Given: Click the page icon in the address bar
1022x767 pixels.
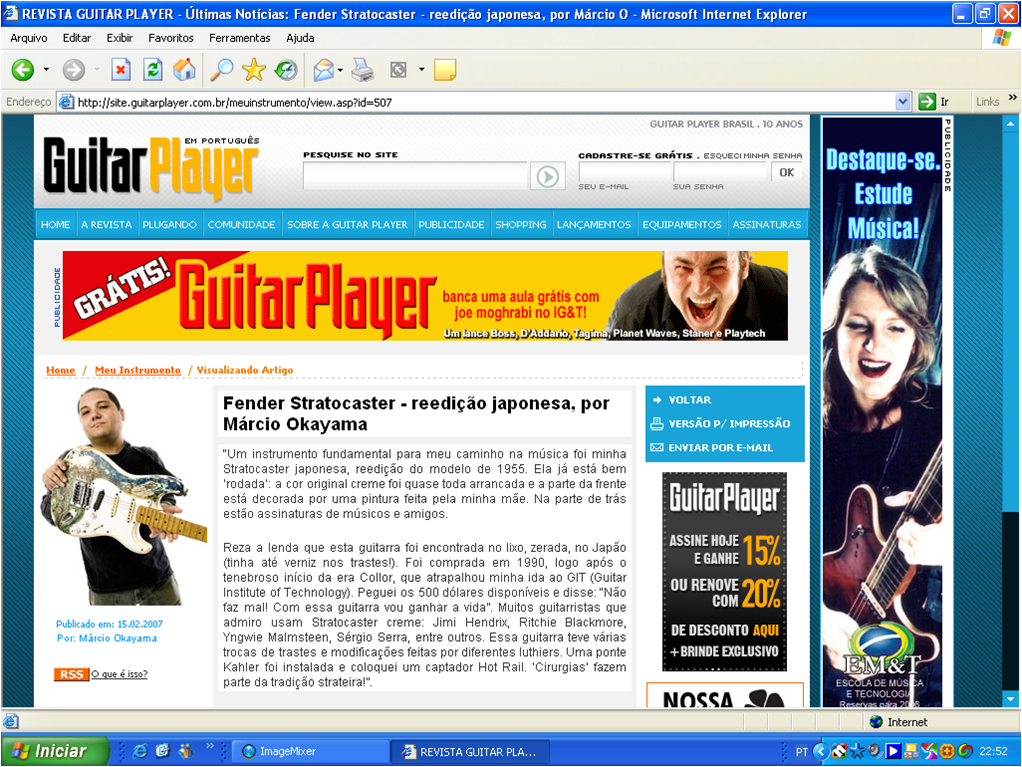Looking at the screenshot, I should pos(66,102).
